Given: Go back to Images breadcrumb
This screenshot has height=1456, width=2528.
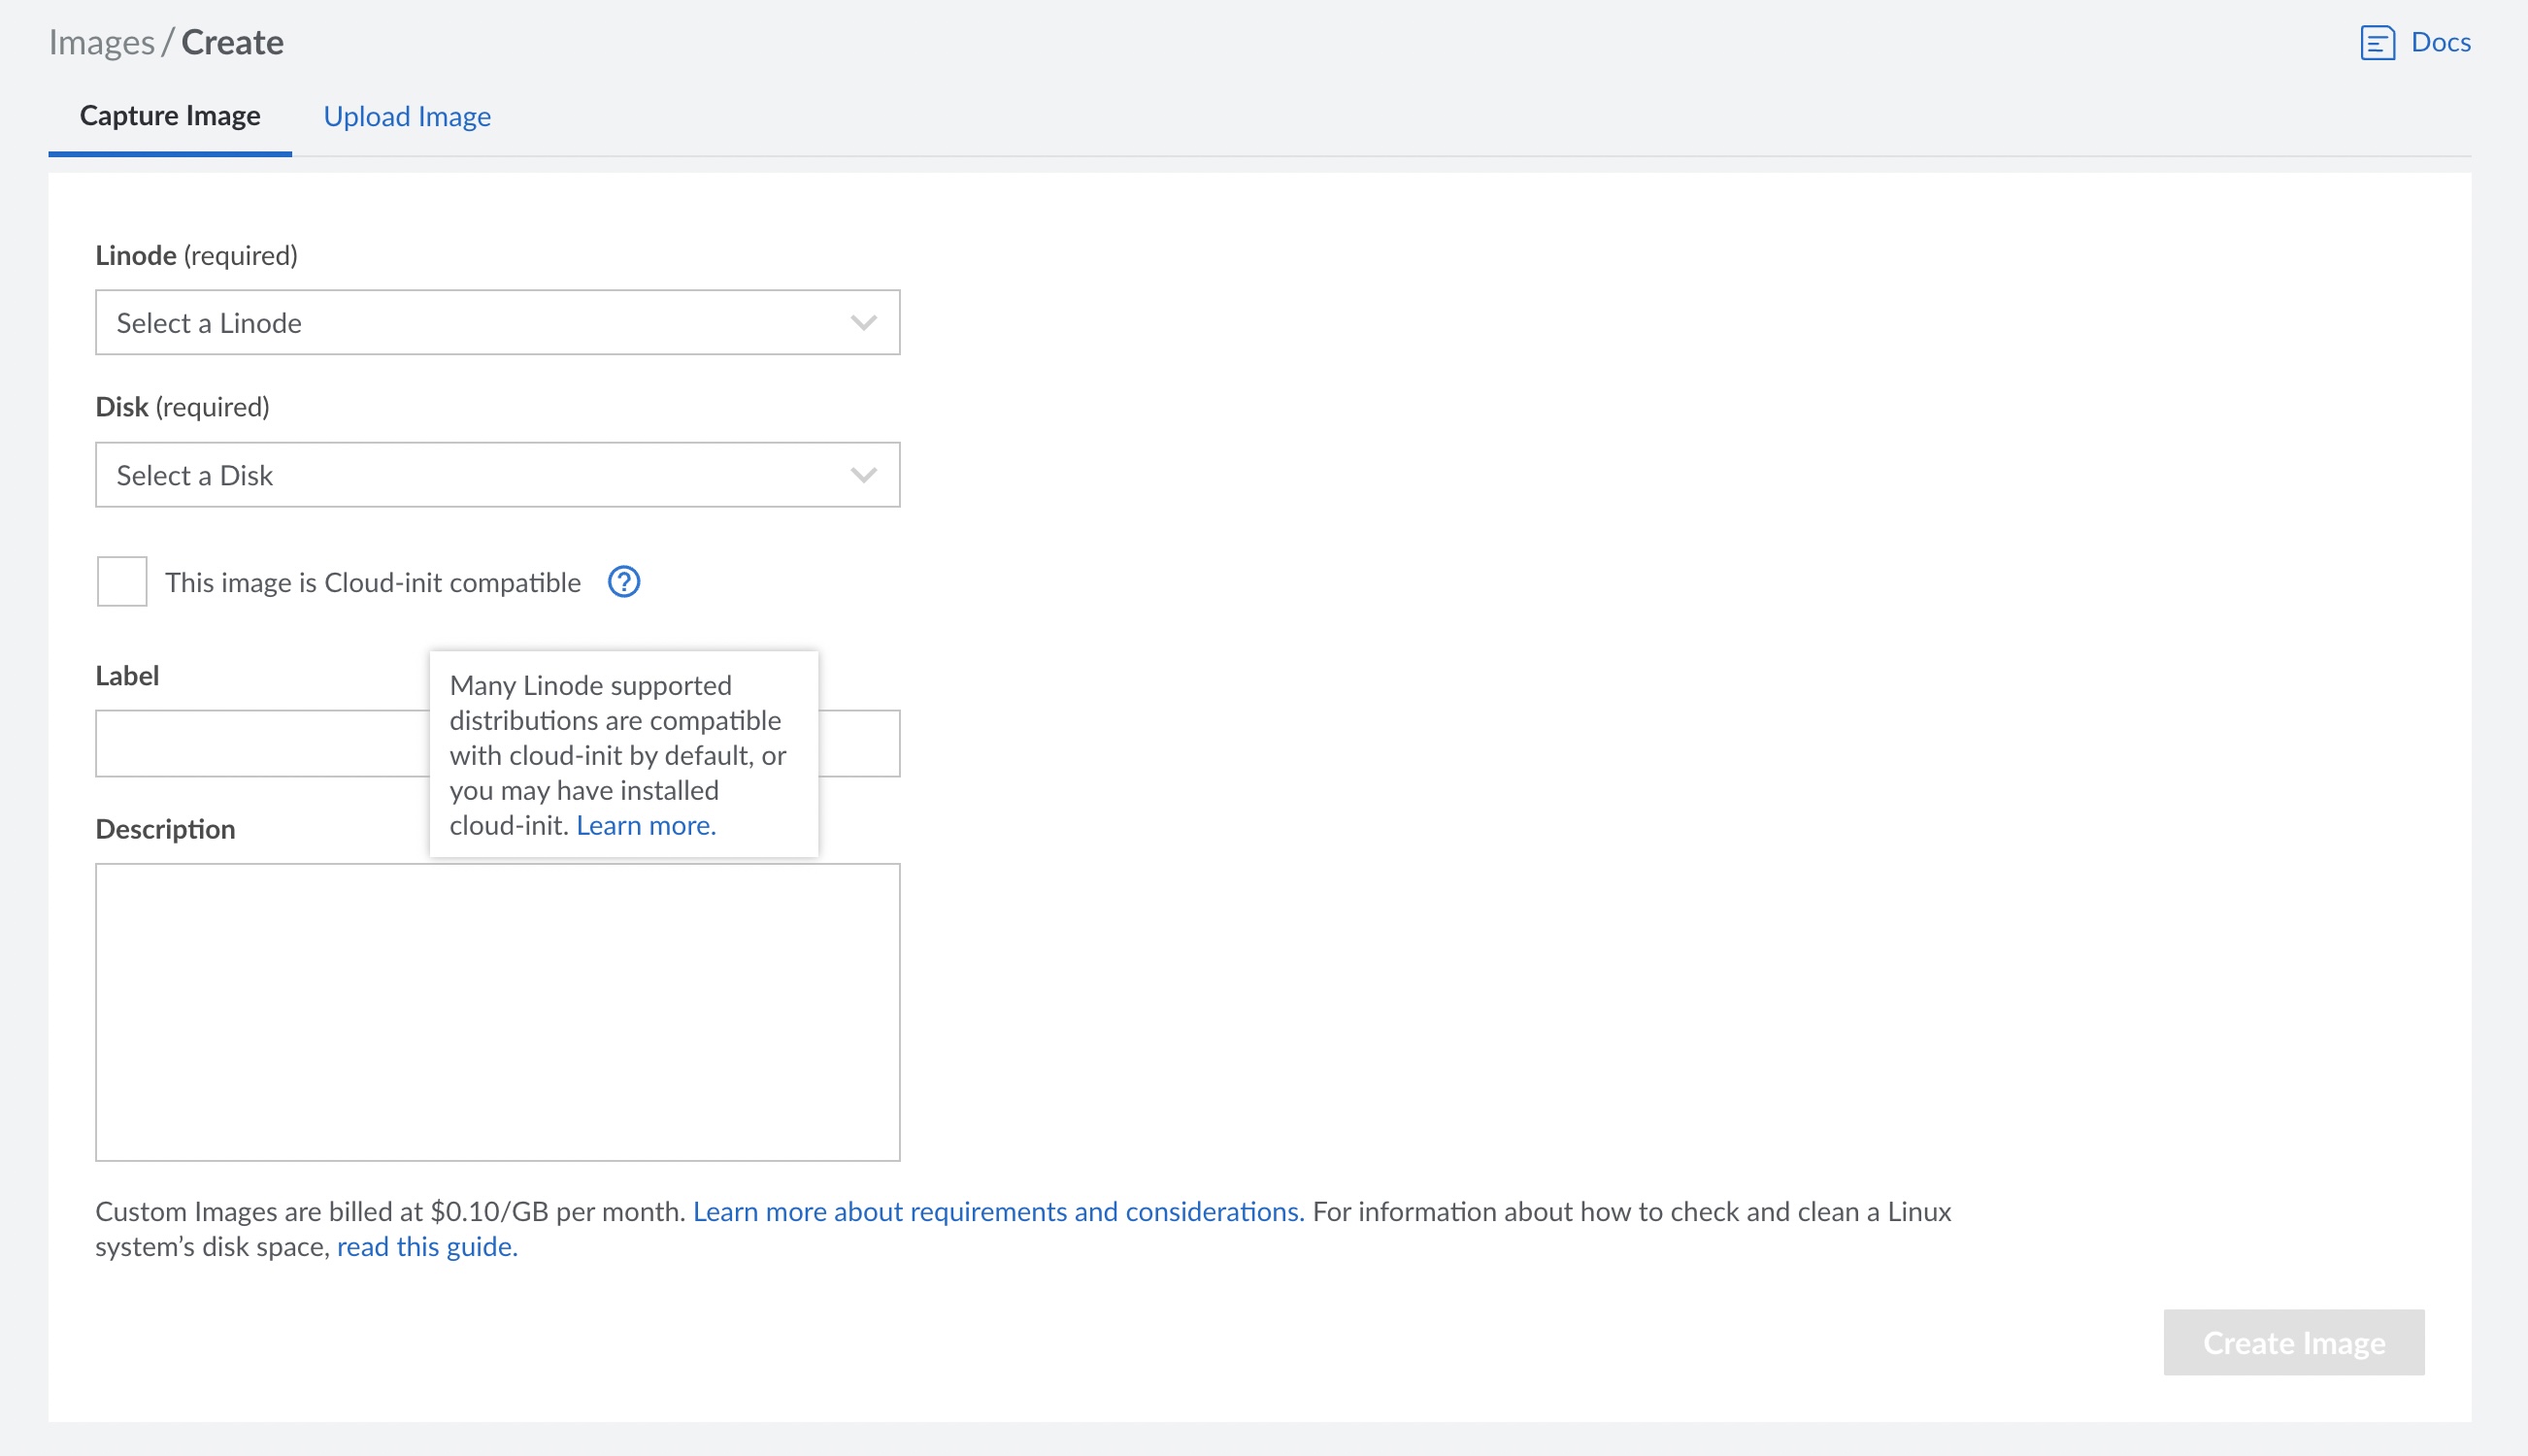Looking at the screenshot, I should coord(101,43).
